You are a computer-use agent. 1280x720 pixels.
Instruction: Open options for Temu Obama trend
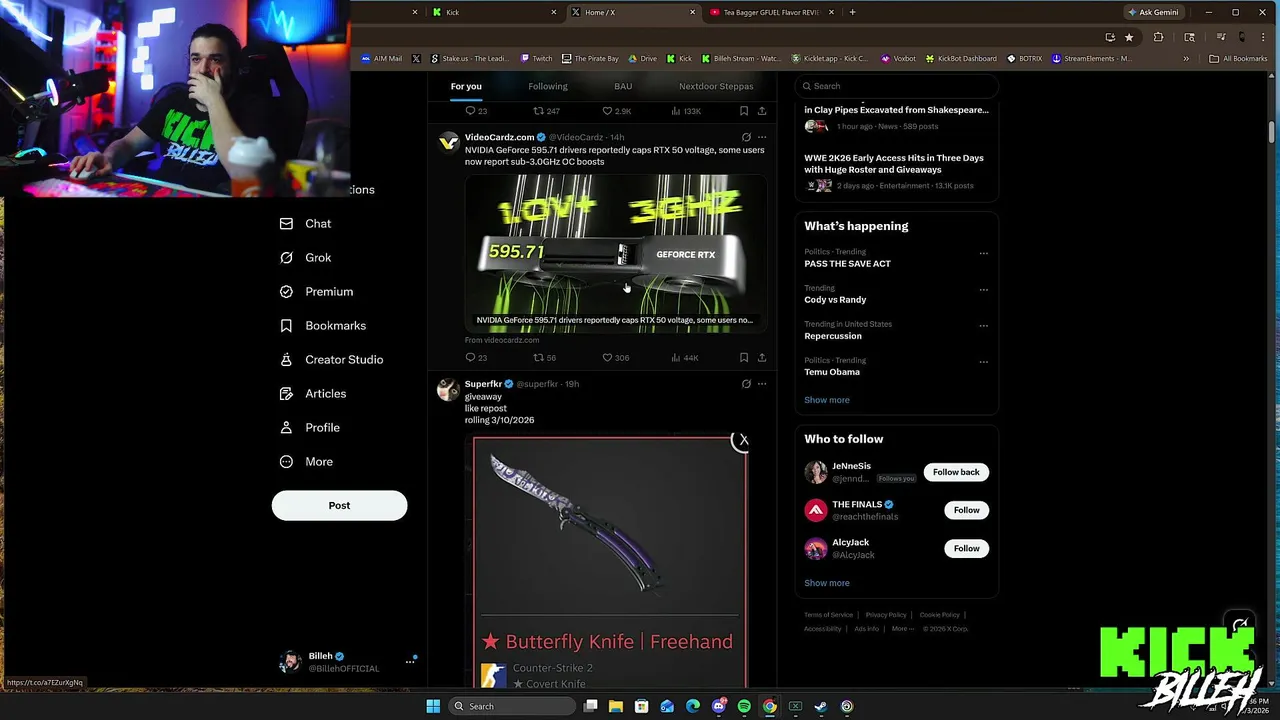click(x=983, y=362)
